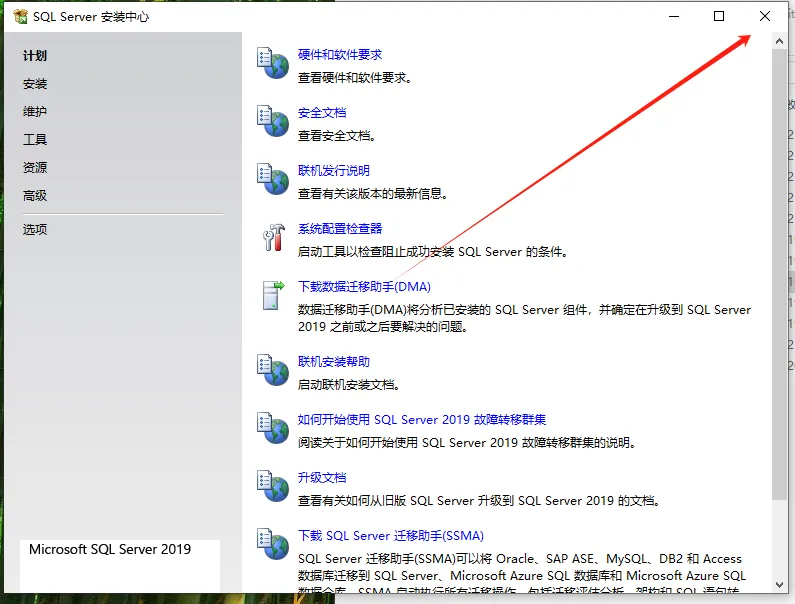Click the text 启动工具以检查阻止成功安装 SQL Server 的条件。

(433, 252)
